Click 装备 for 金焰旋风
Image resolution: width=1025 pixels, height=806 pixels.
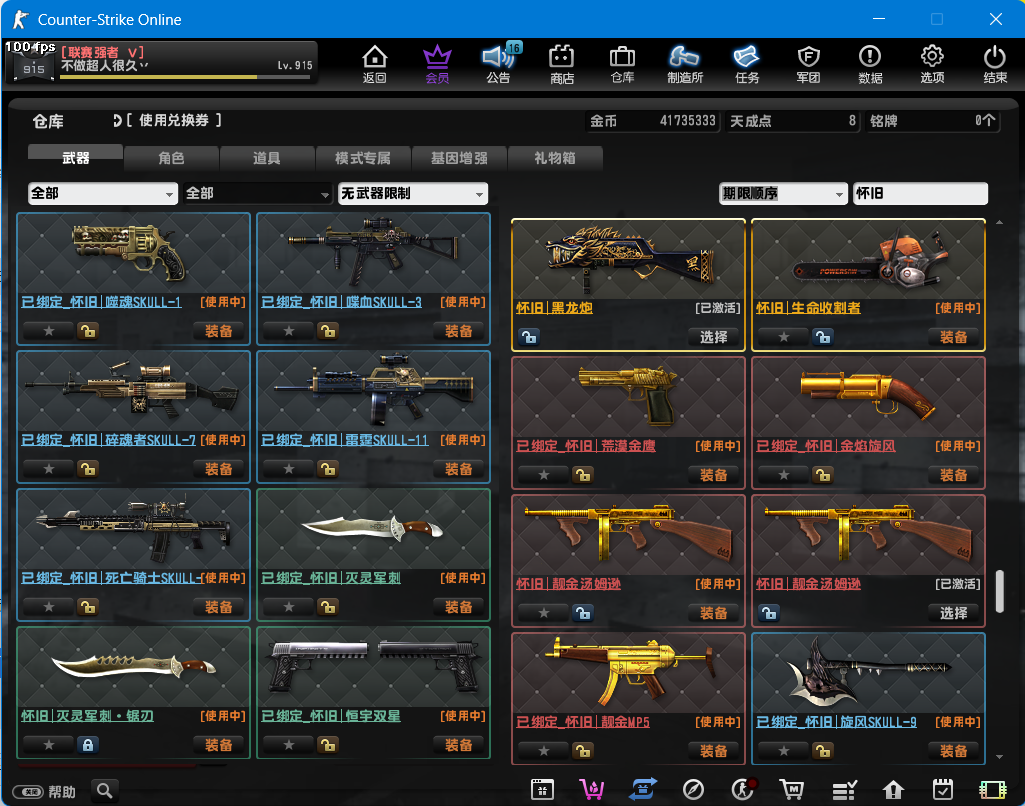[x=953, y=475]
